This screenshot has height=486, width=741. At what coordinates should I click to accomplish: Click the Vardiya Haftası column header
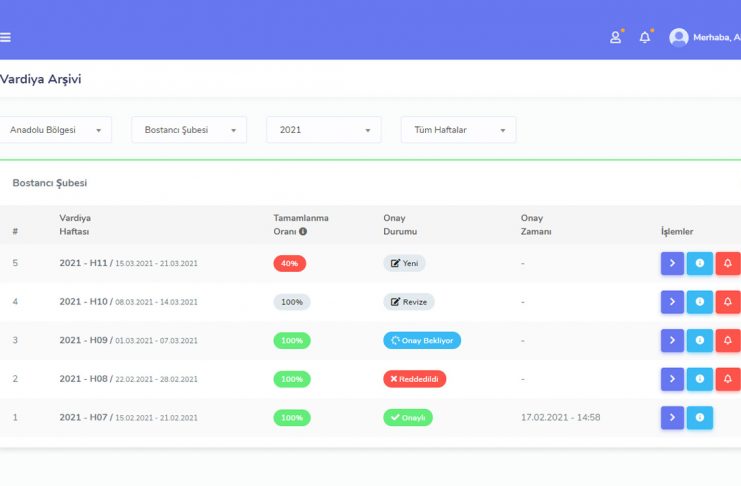point(75,225)
